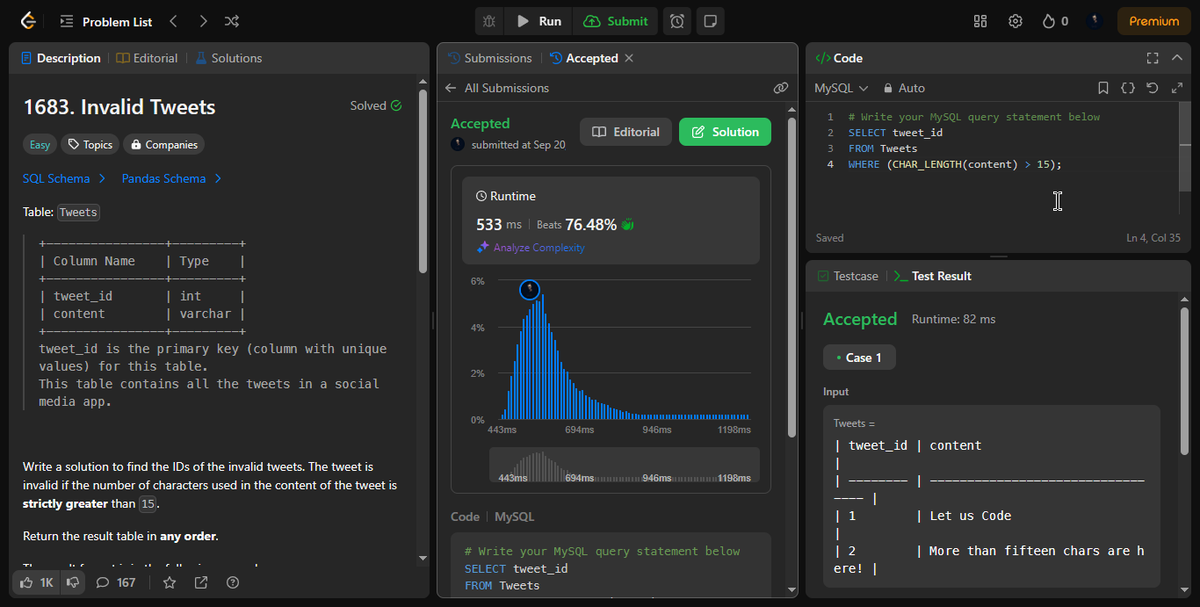This screenshot has height=607, width=1200.
Task: Click the Premium button
Action: click(x=1154, y=21)
